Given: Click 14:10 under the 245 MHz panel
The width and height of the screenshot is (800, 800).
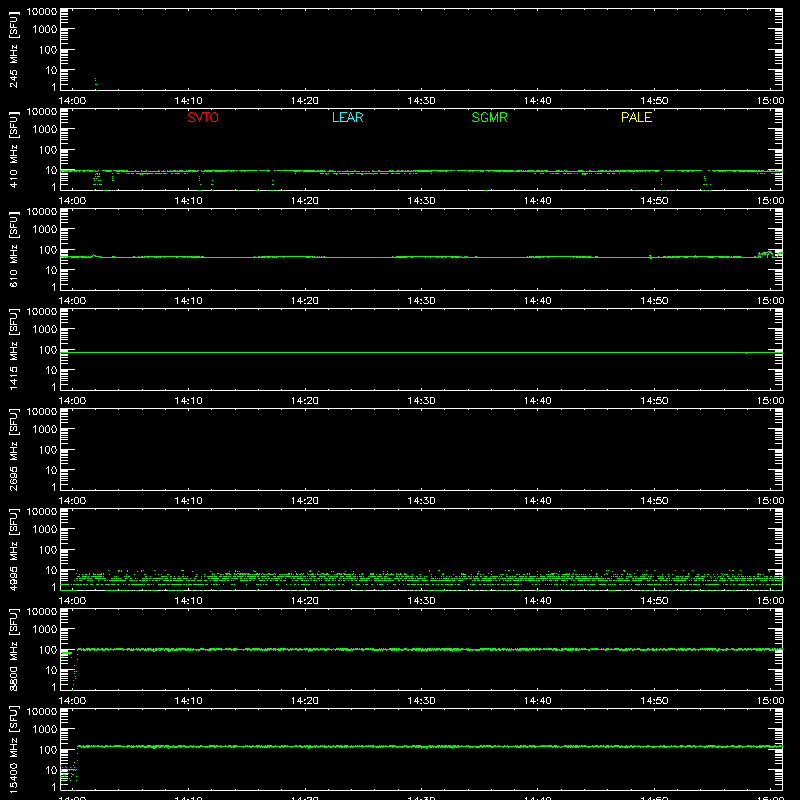Looking at the screenshot, I should tap(188, 101).
